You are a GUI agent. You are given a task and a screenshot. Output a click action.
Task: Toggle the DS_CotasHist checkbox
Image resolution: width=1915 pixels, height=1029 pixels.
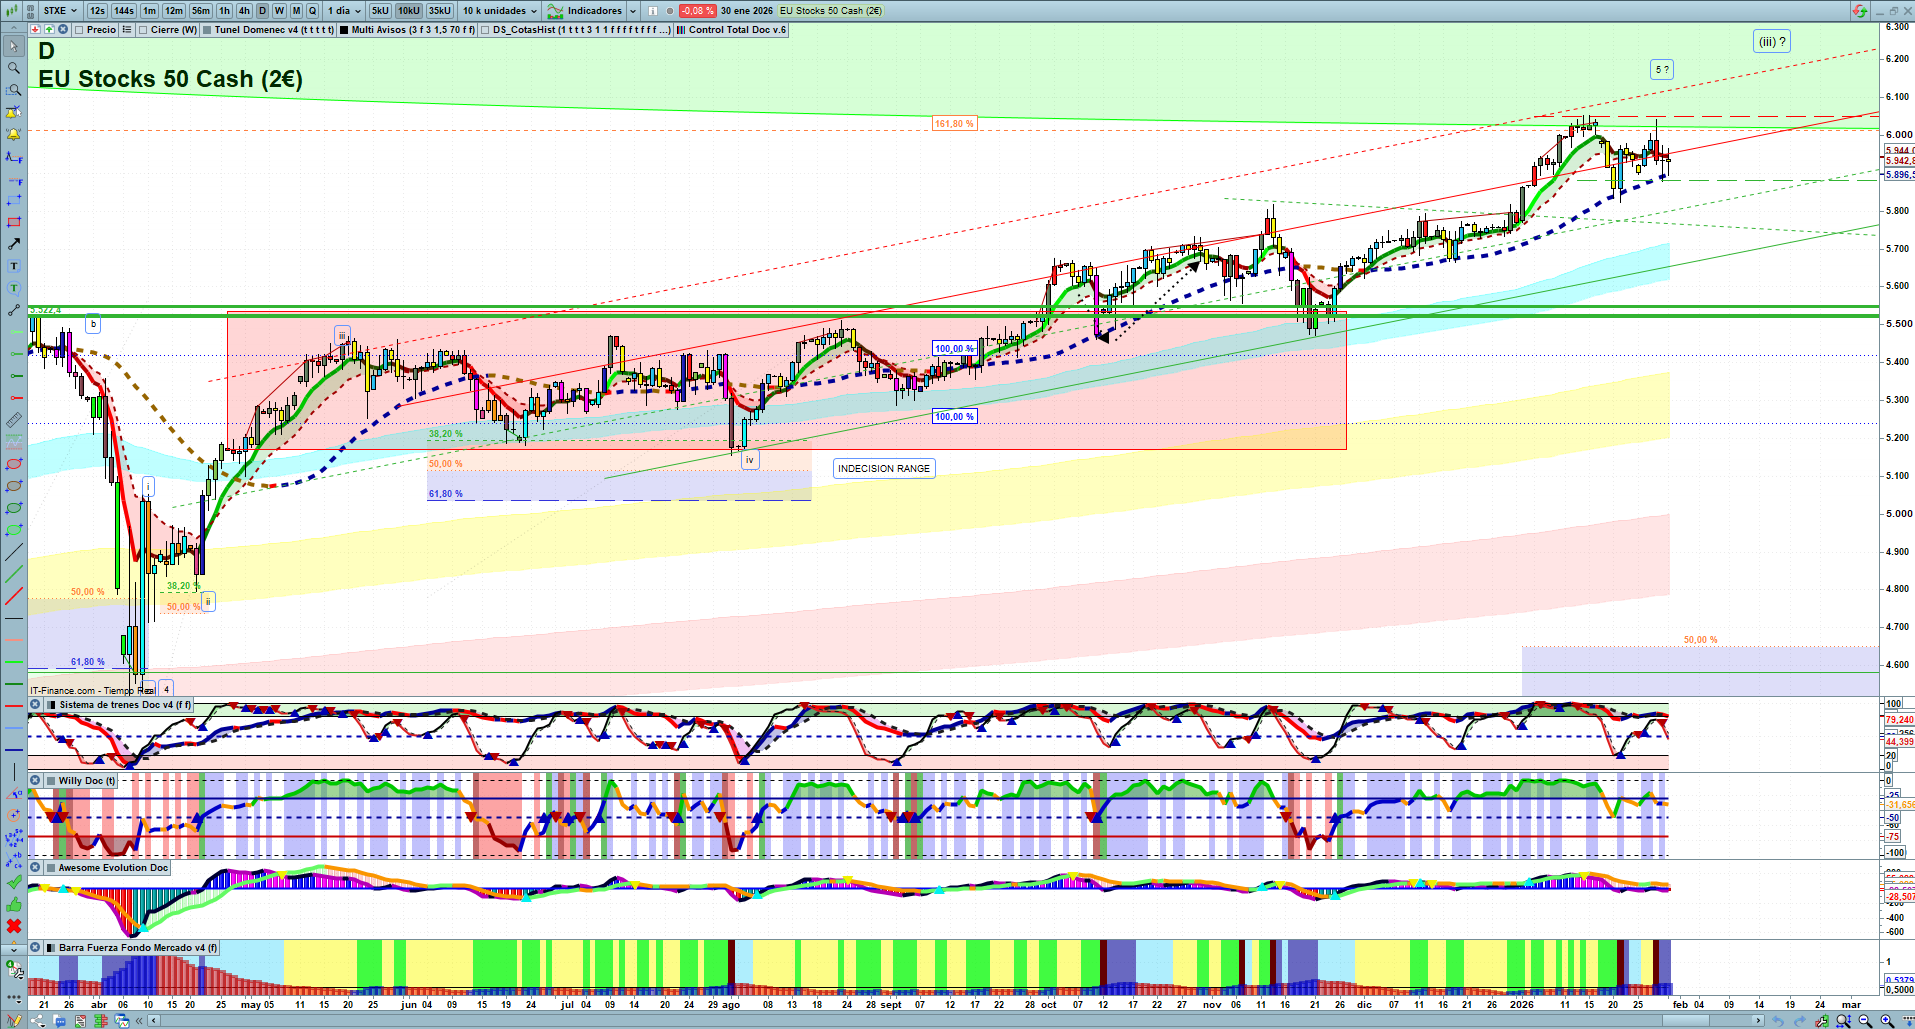point(485,30)
